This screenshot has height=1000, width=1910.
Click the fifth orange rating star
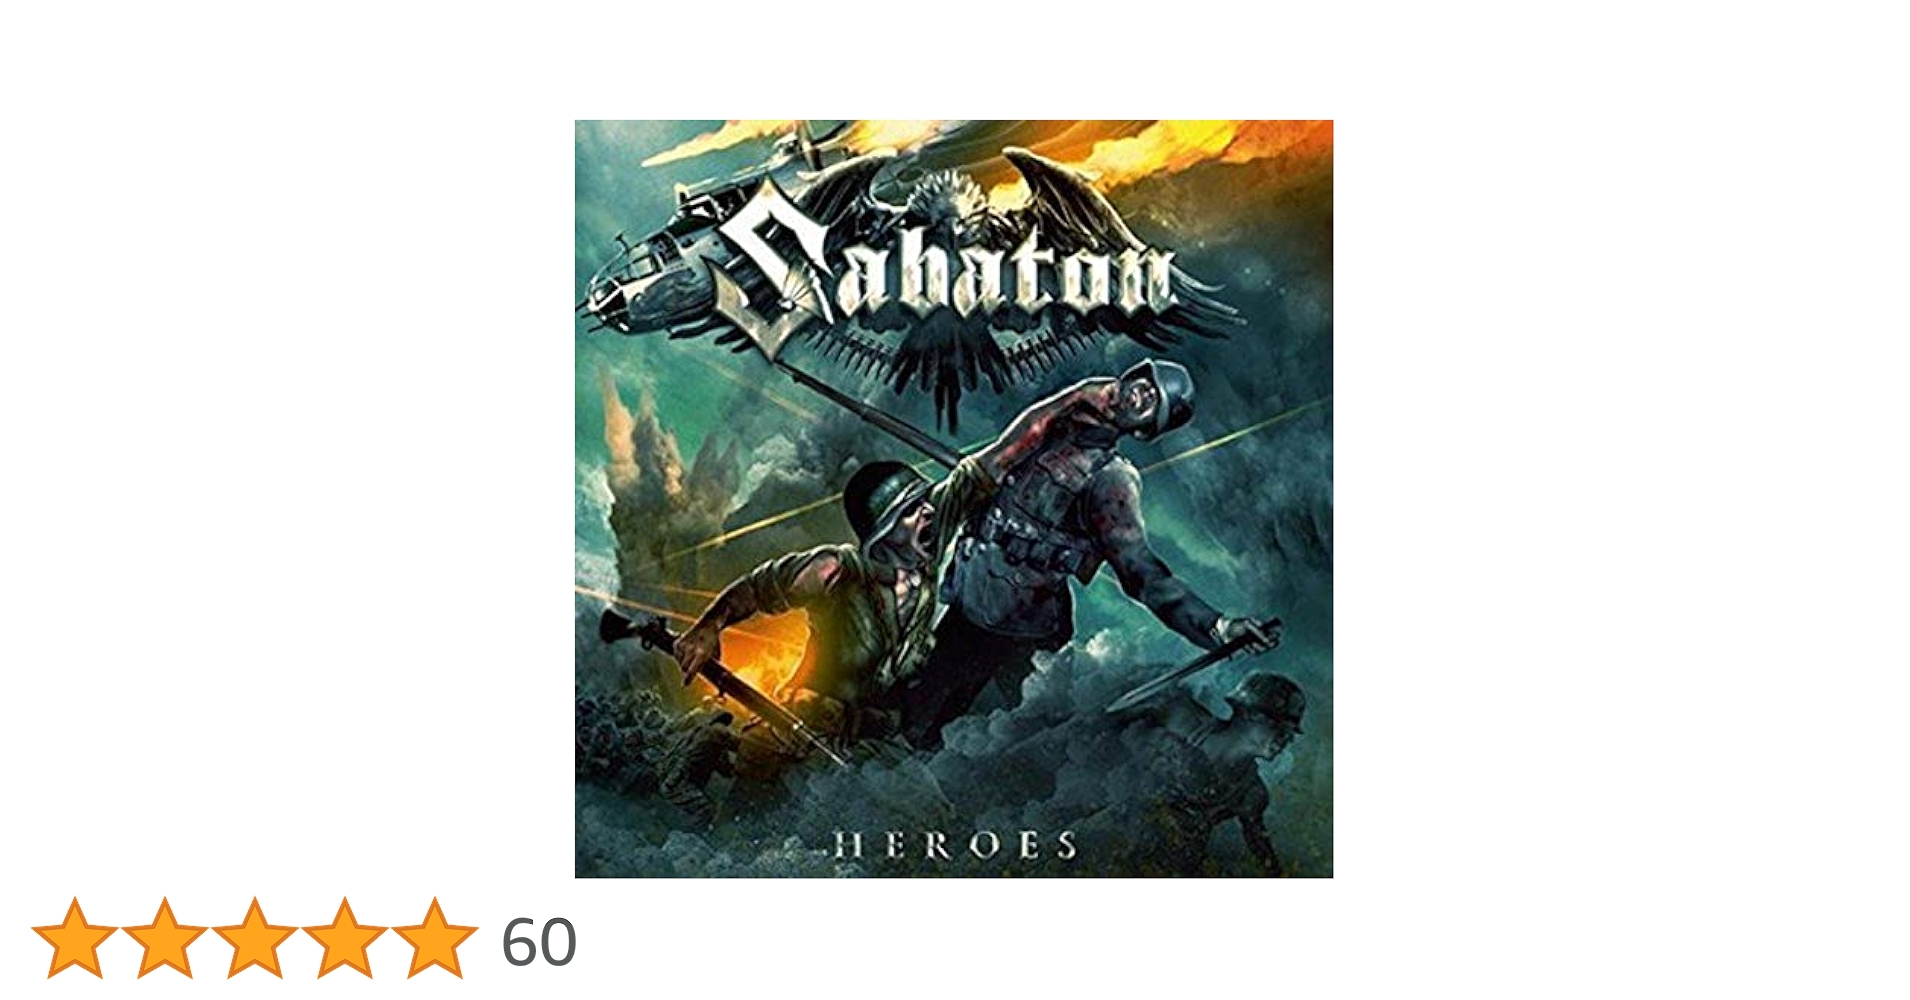pyautogui.click(x=434, y=938)
